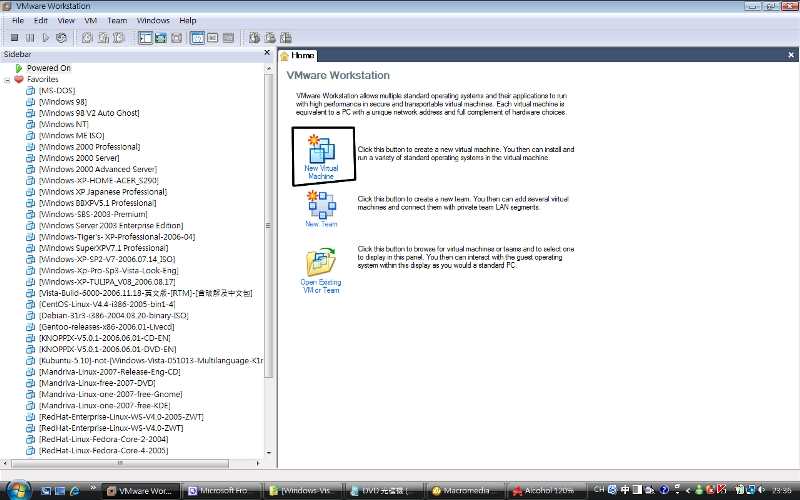Screen dimensions: 800x500
Task: Click last icon in the rightmost toolbar group
Action: [x=286, y=38]
